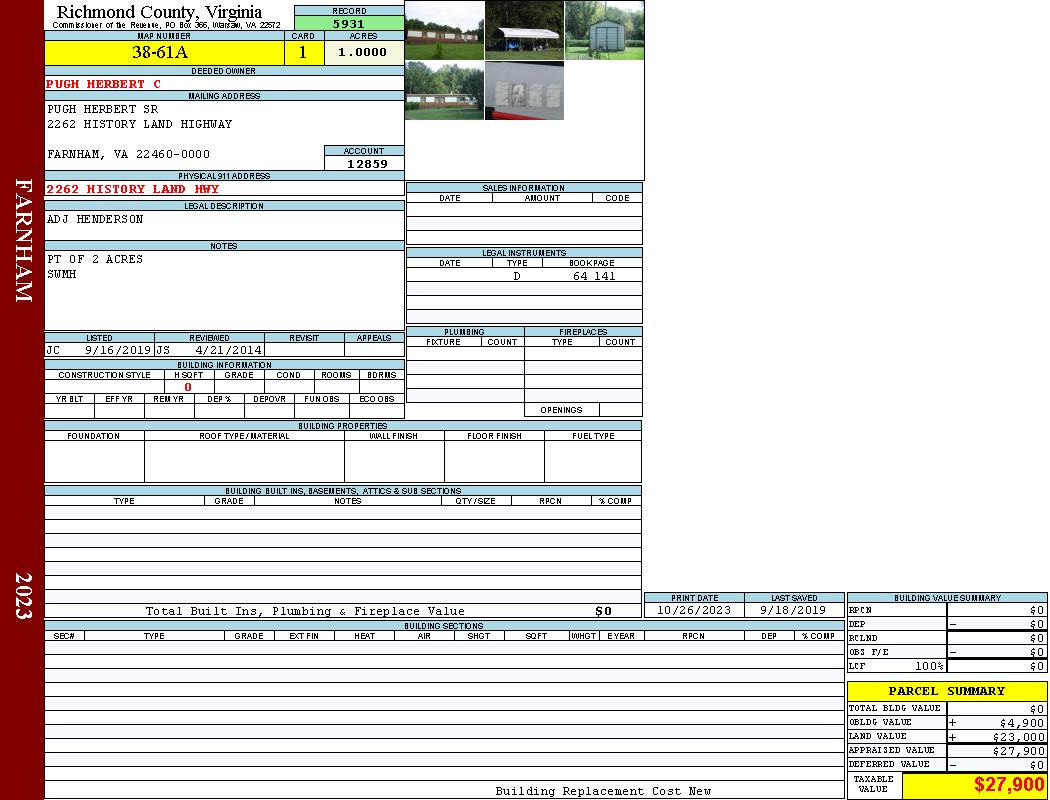Click the record number 5931 field
The width and height of the screenshot is (1050, 800).
click(349, 23)
